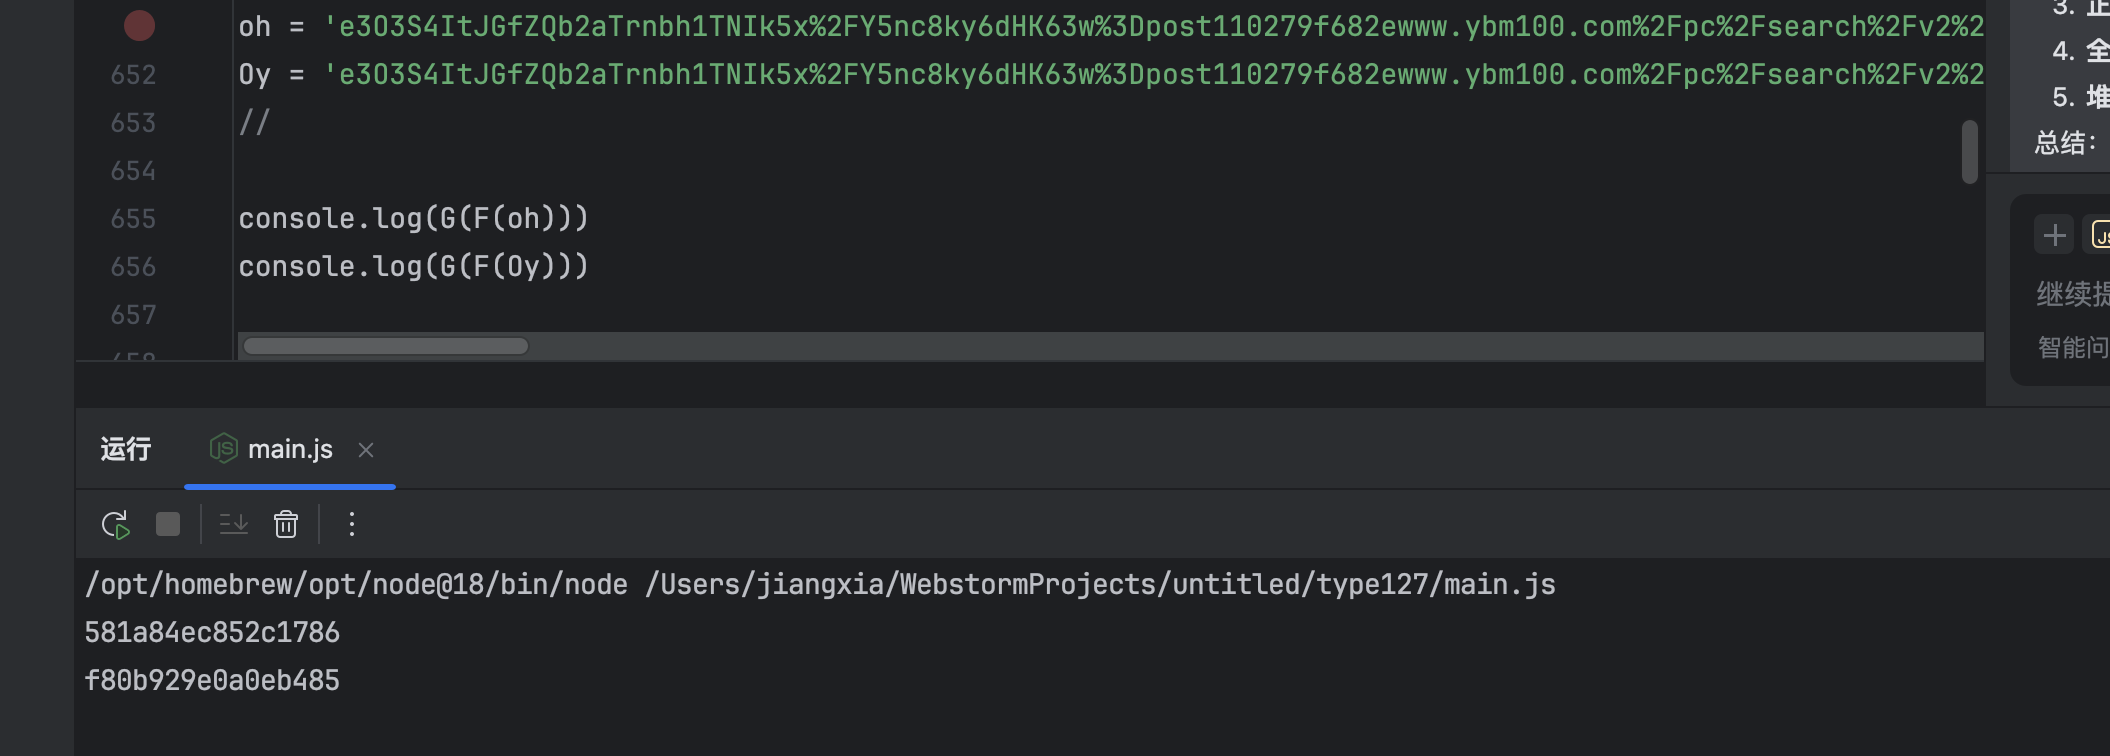Image resolution: width=2110 pixels, height=756 pixels.
Task: Place cursor on console.log(G(F(oh))) line
Action: pyautogui.click(x=413, y=219)
